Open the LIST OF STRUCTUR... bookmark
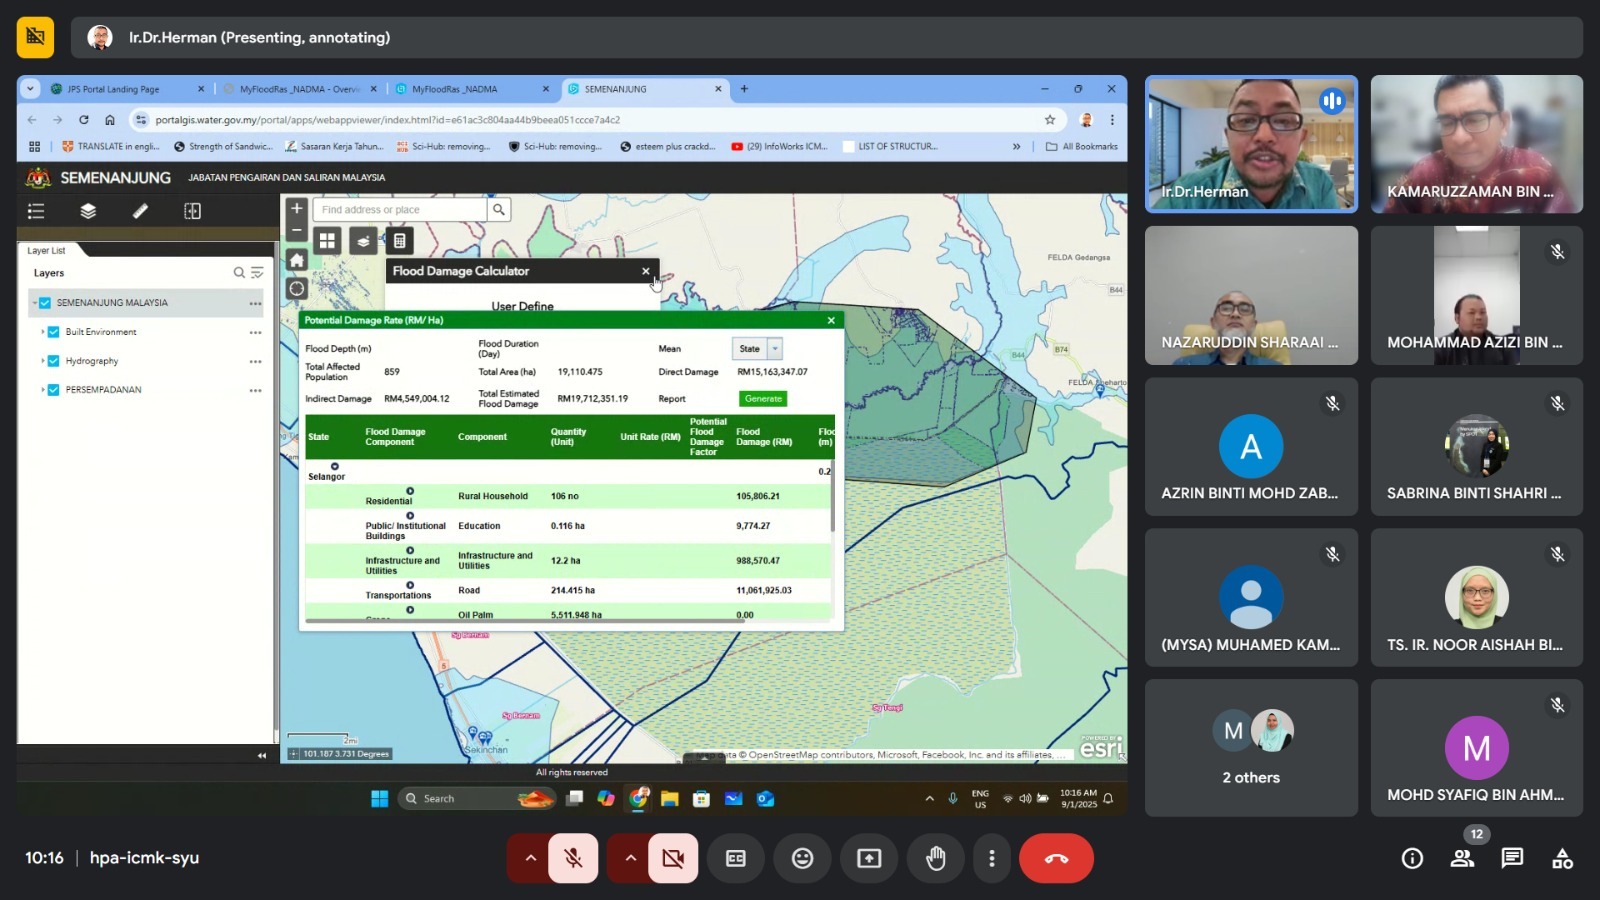1600x900 pixels. pyautogui.click(x=890, y=146)
